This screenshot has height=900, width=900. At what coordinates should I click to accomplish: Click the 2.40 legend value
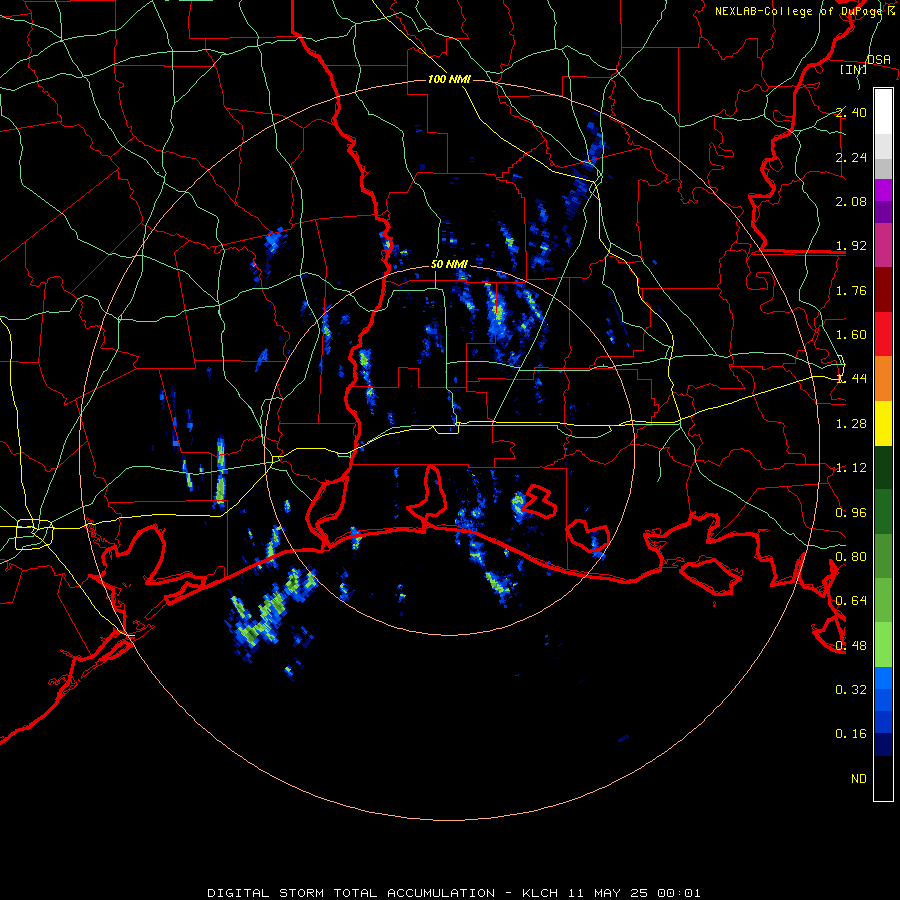point(851,112)
